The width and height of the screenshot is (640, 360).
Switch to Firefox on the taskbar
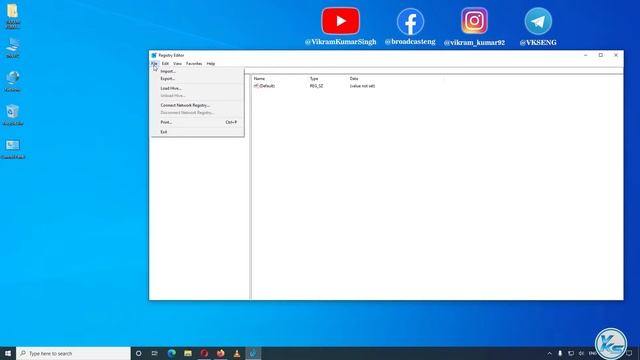(x=220, y=353)
